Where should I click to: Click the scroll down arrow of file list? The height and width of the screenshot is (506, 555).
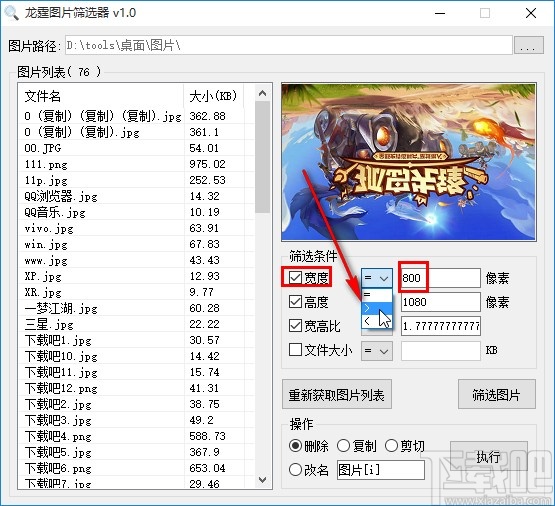pyautogui.click(x=262, y=480)
